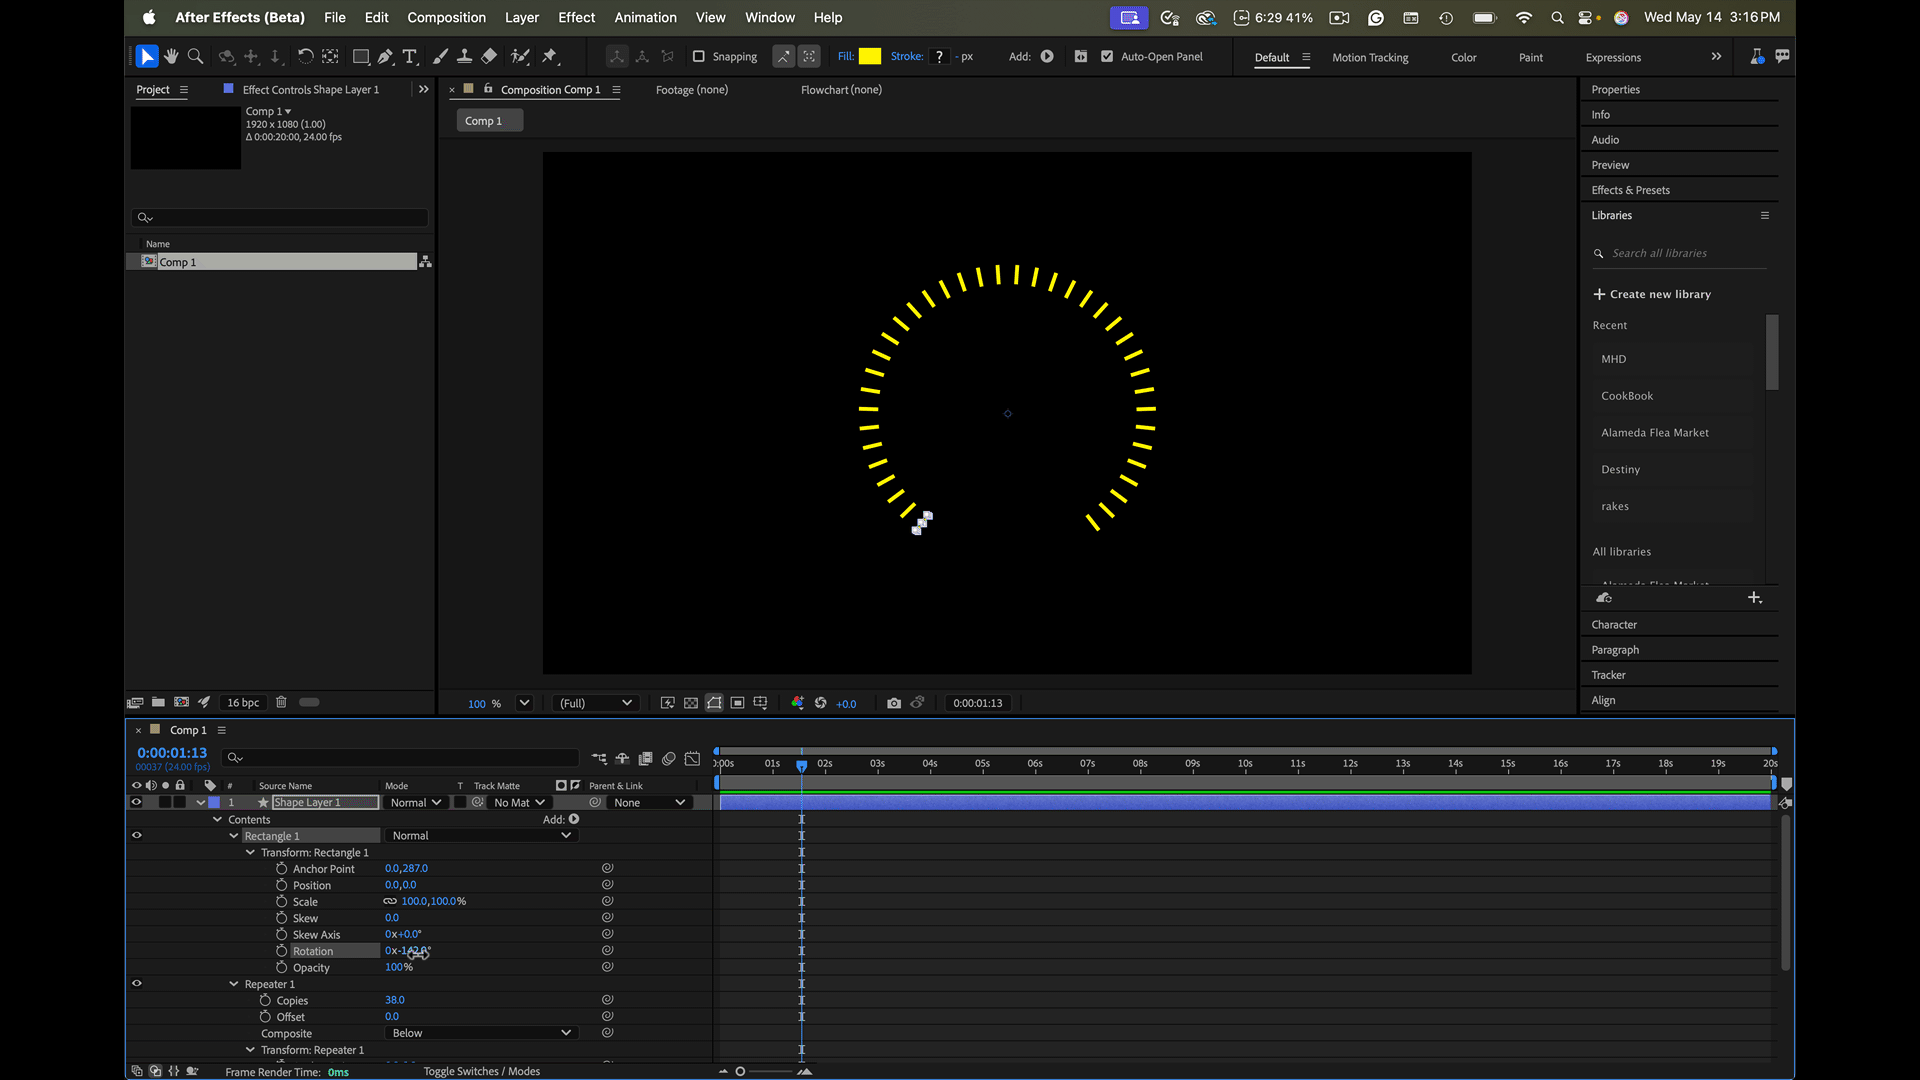
Task: Select the Eraser tool
Action: 489,57
